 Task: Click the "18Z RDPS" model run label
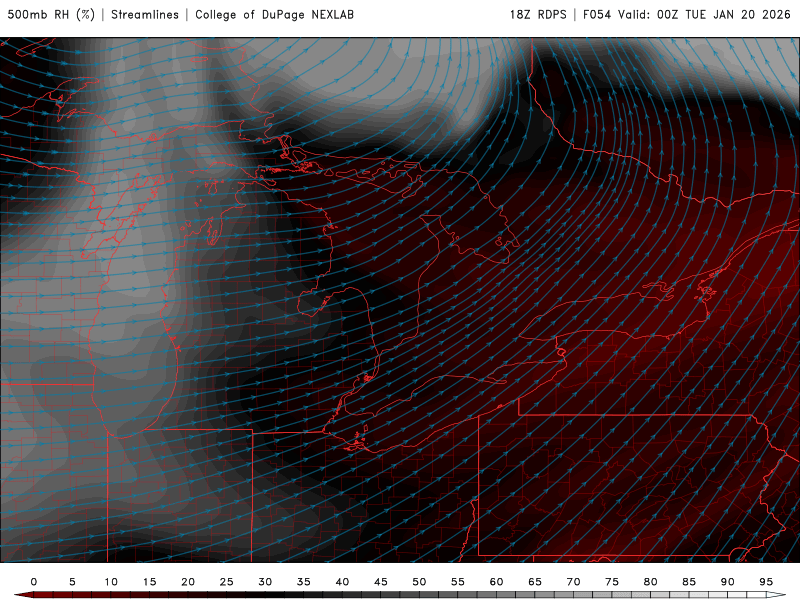tap(538, 15)
